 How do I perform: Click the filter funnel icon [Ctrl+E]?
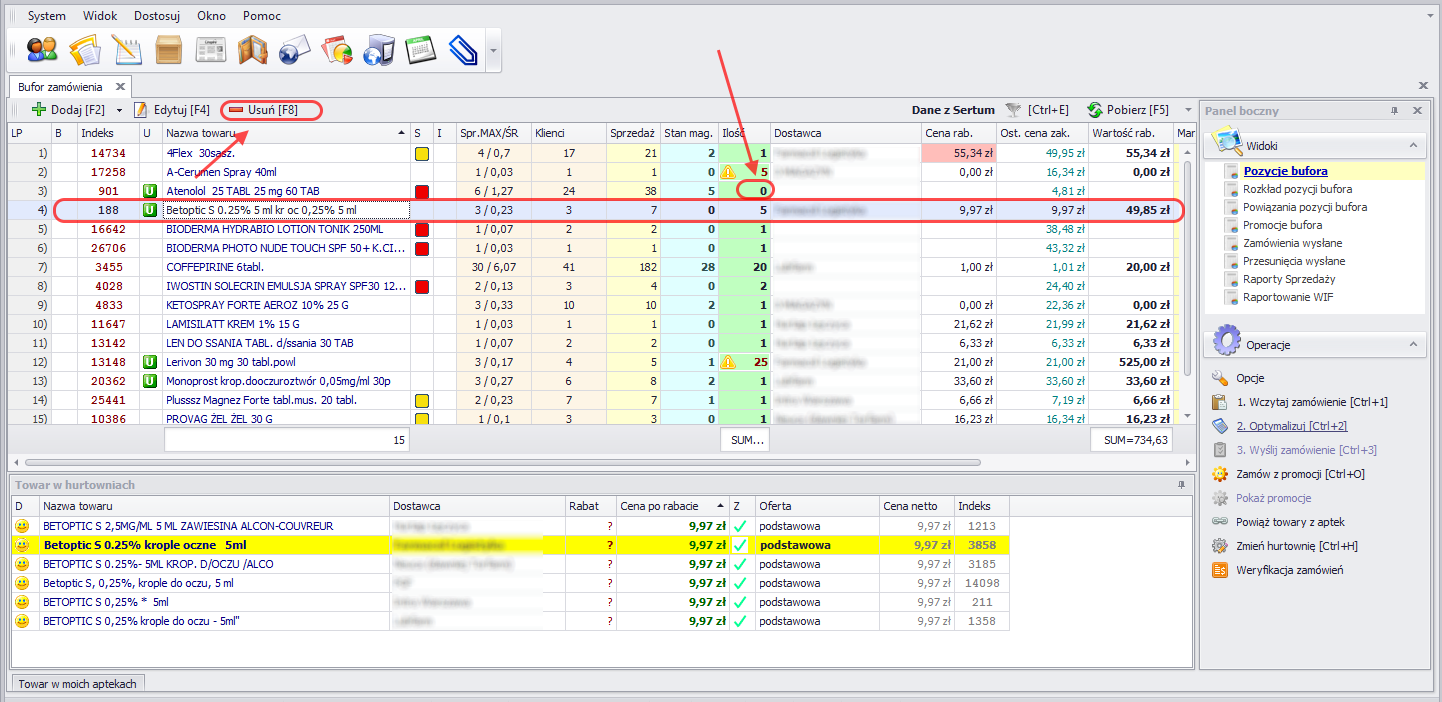pyautogui.click(x=1014, y=110)
